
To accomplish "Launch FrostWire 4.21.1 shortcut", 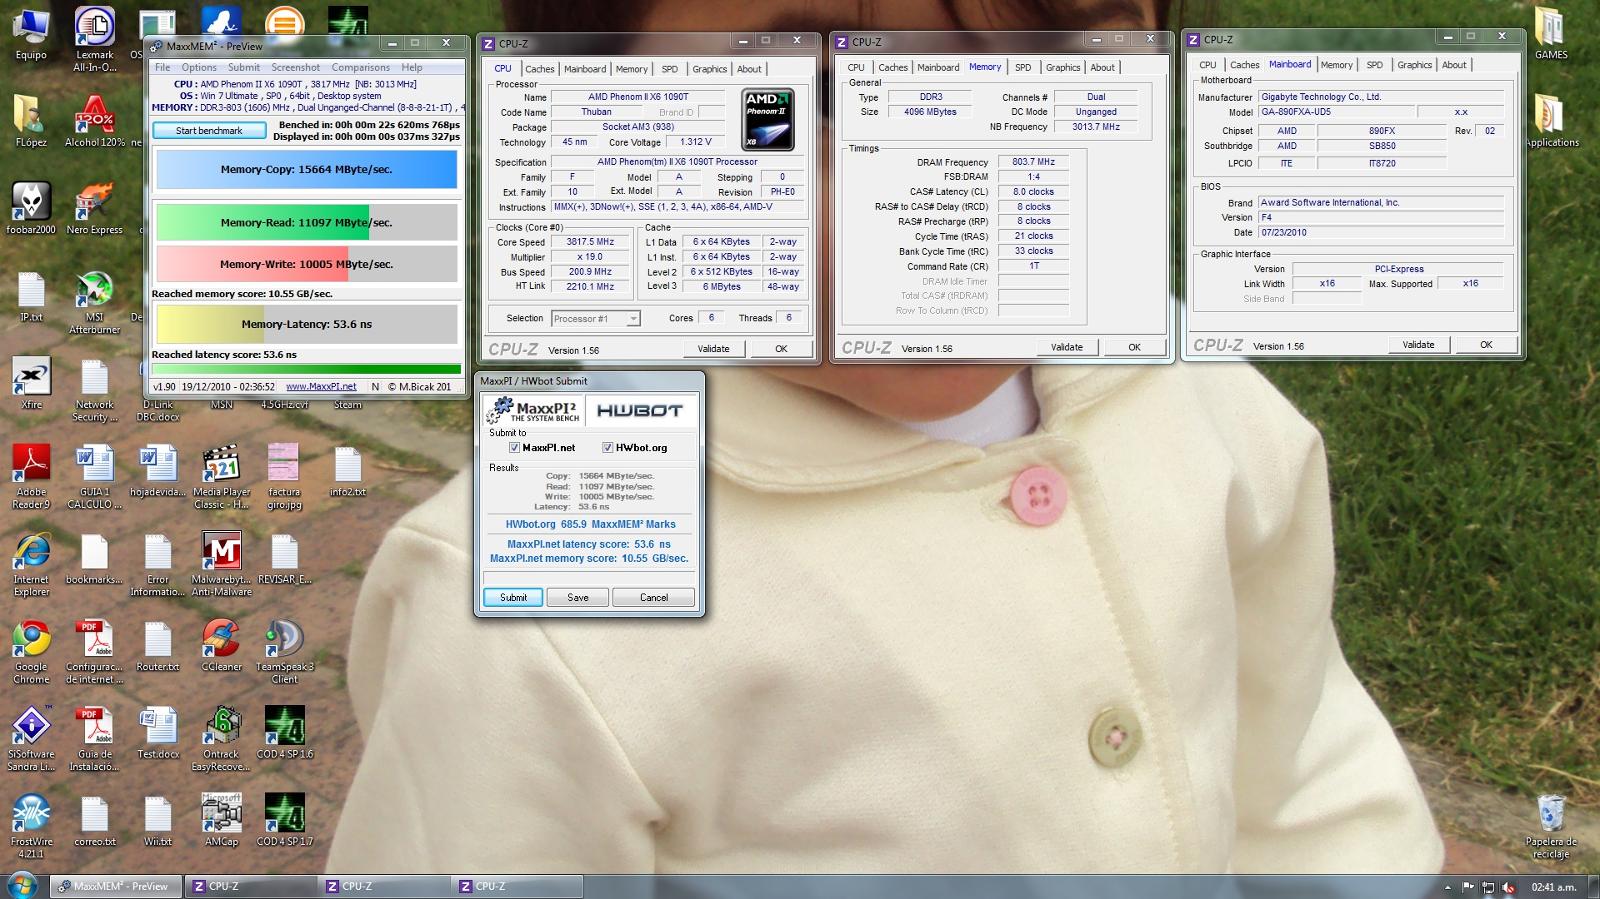I will point(31,827).
